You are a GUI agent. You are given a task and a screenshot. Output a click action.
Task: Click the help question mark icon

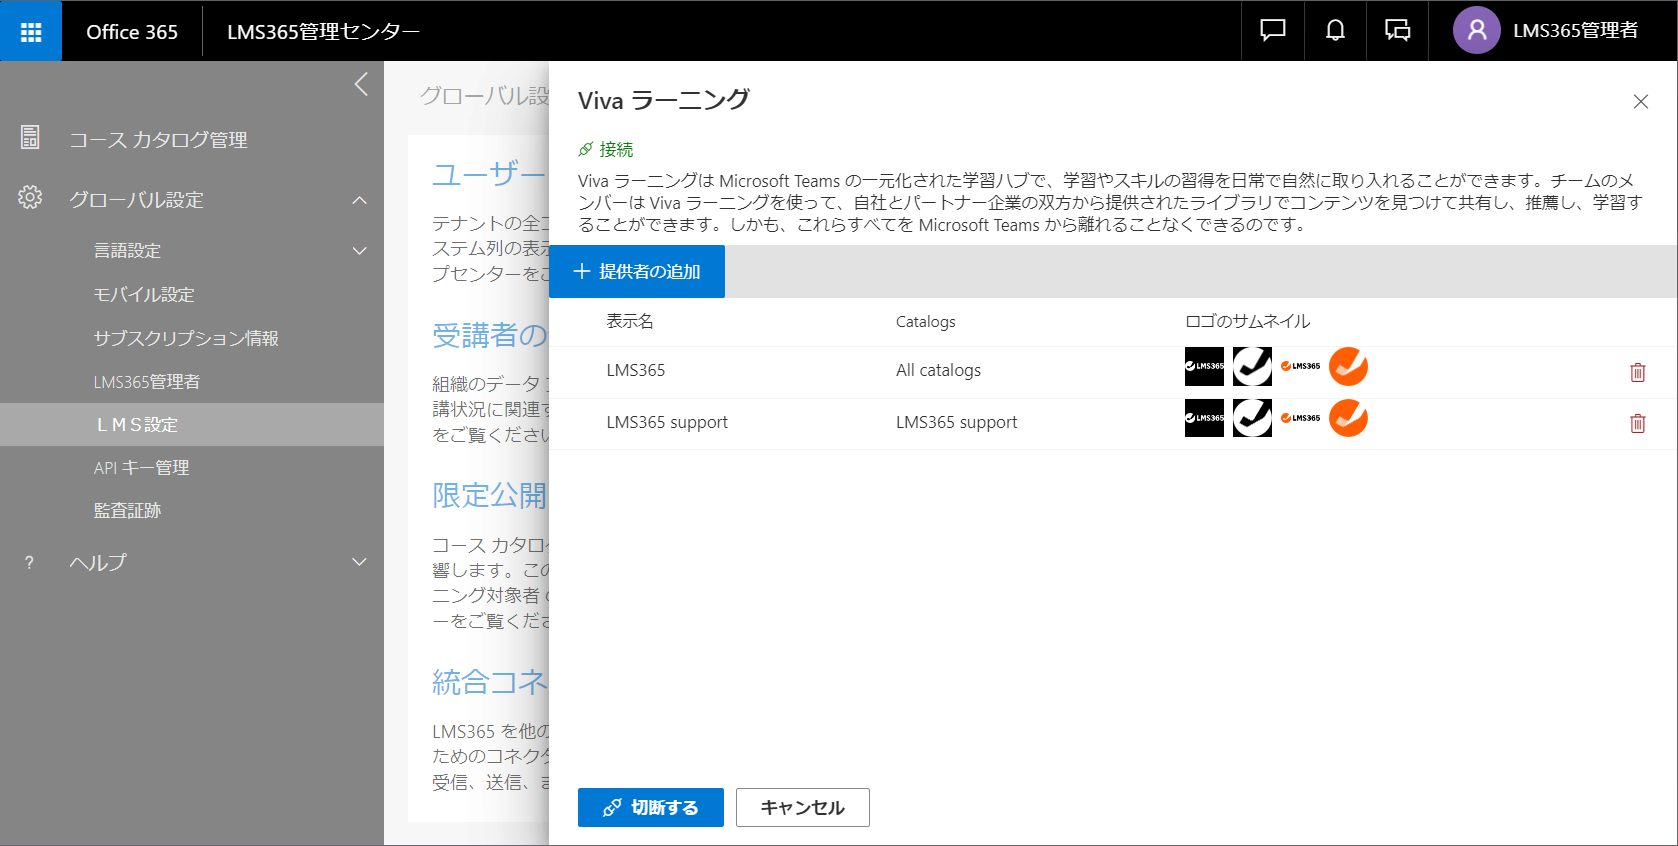tap(29, 563)
